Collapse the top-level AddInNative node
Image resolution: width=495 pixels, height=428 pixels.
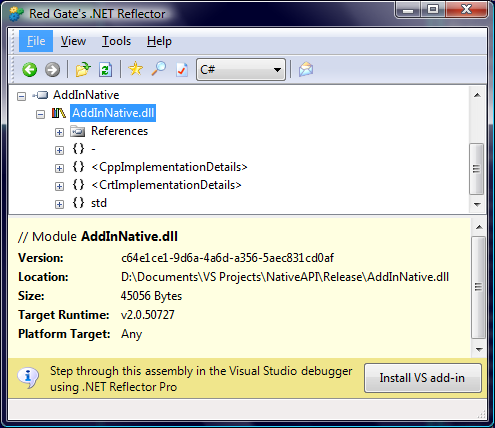point(22,96)
